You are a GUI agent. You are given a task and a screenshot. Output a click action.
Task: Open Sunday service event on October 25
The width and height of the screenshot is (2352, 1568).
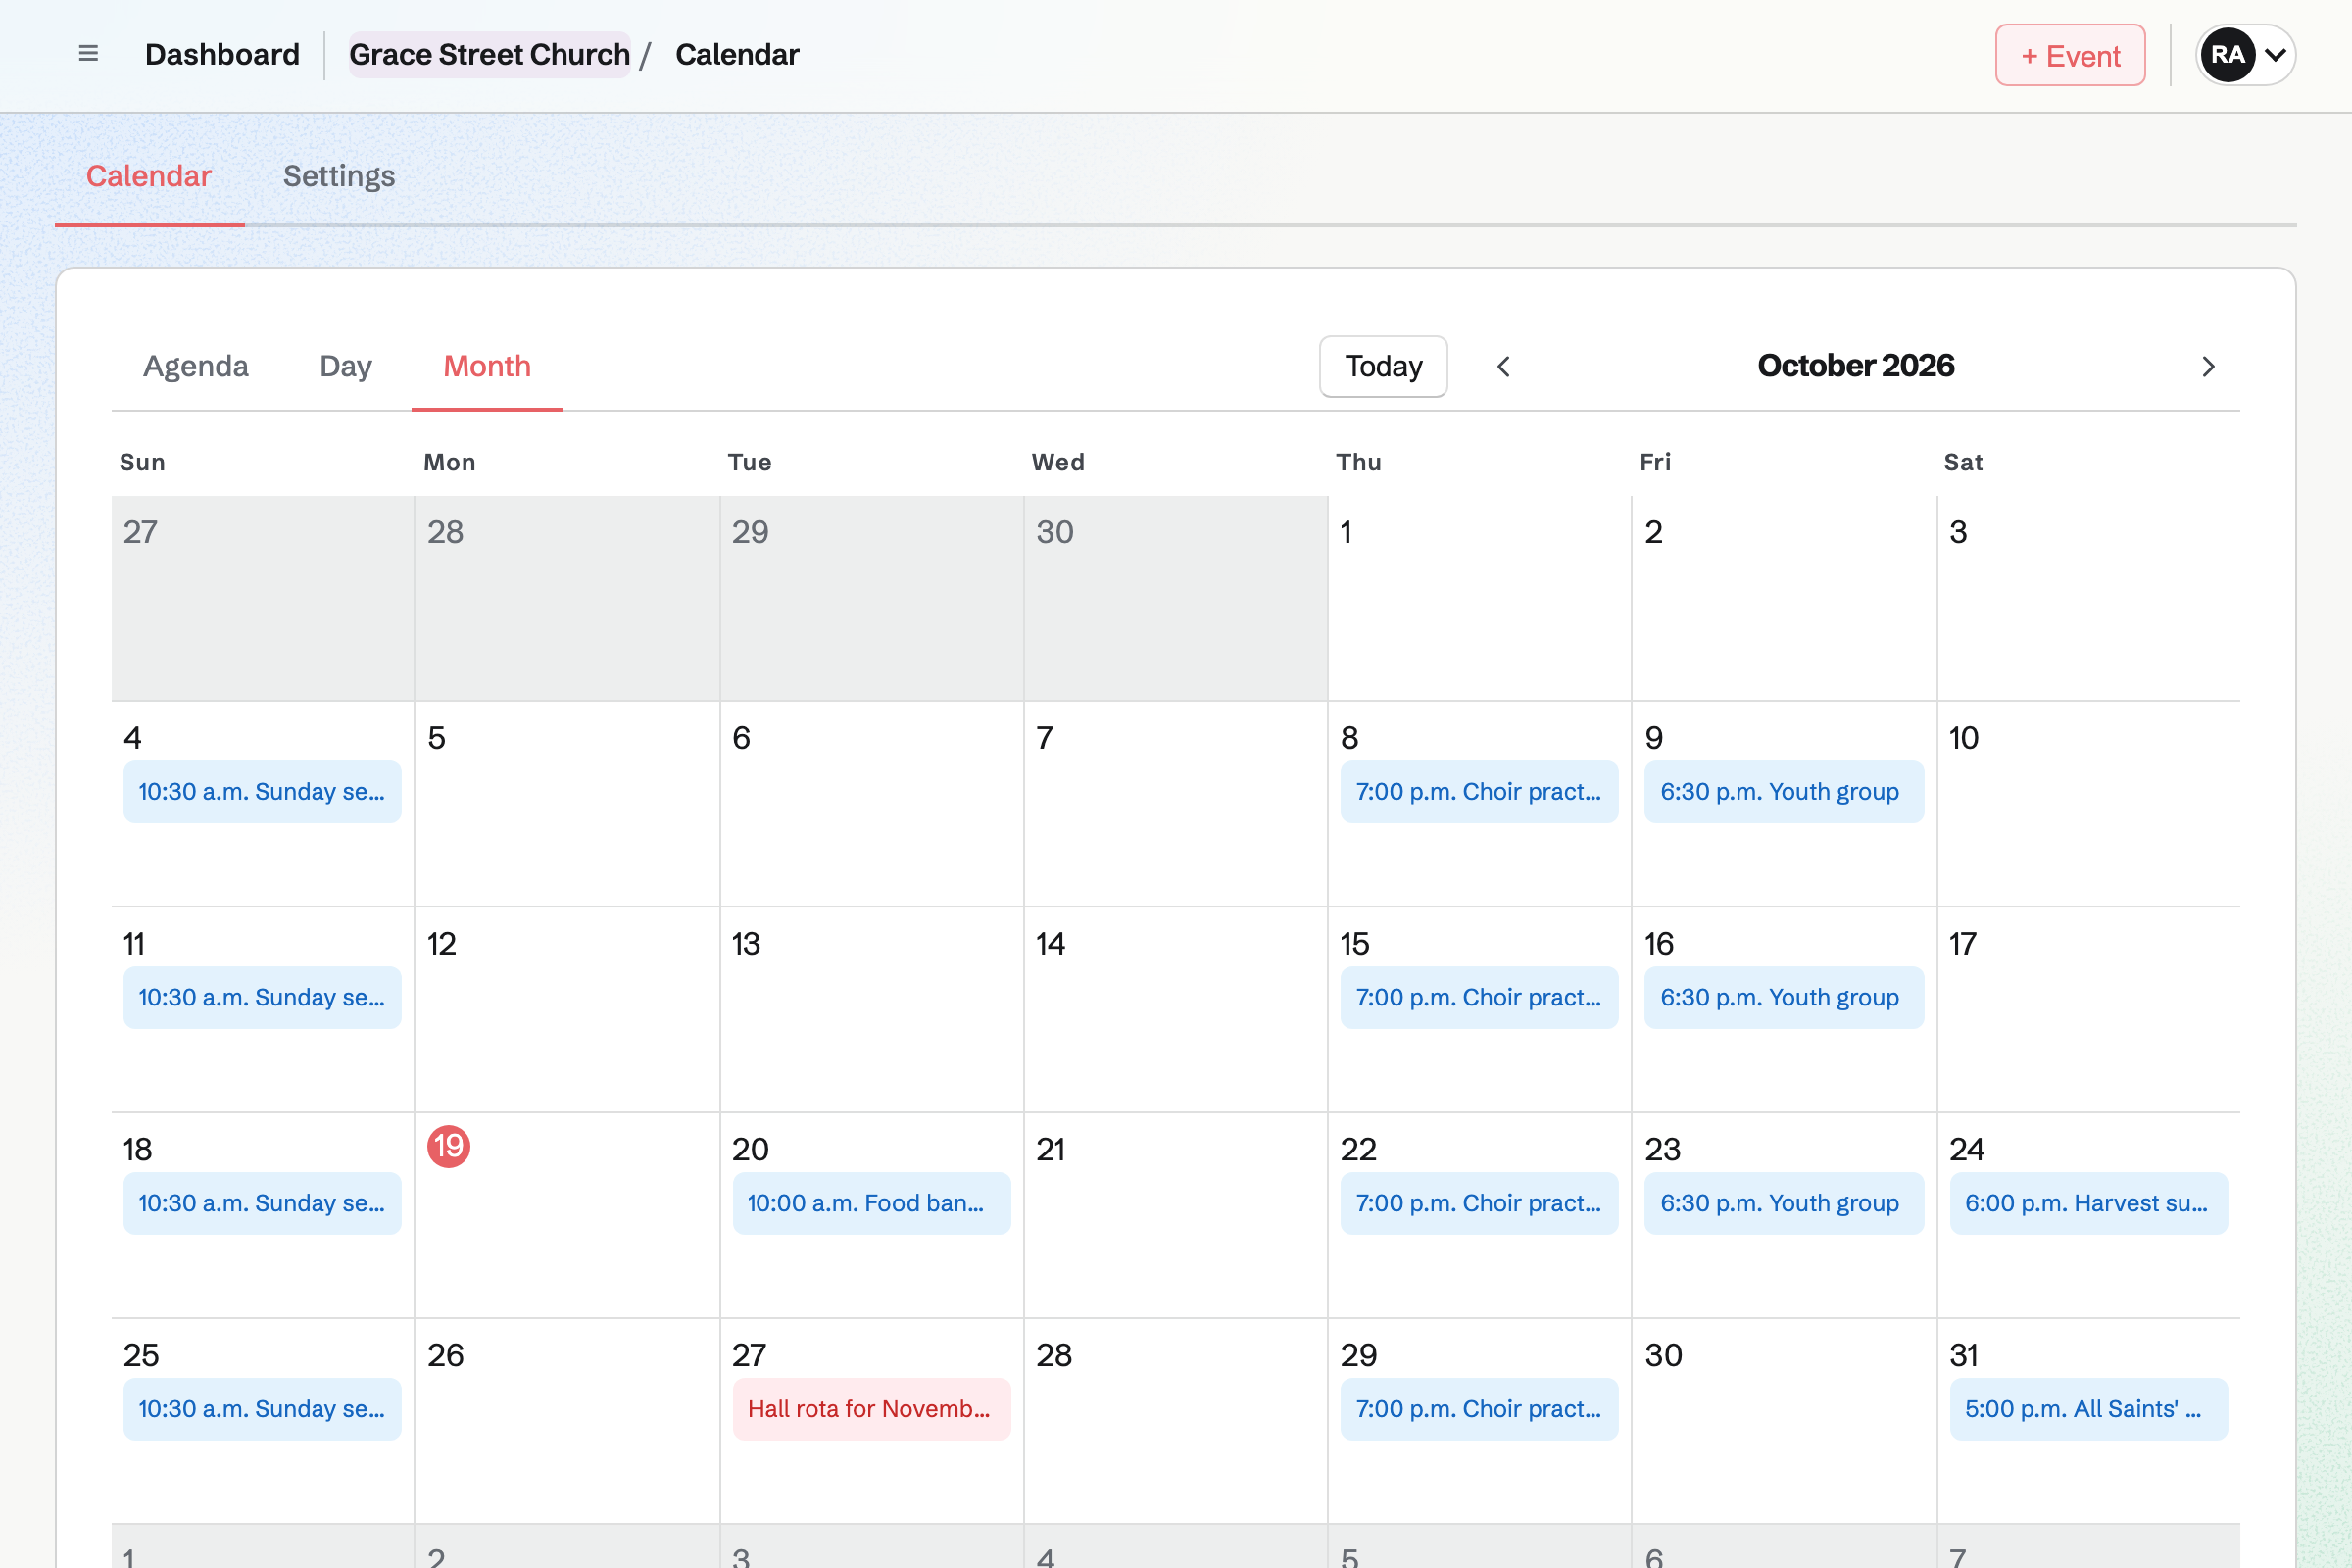pyautogui.click(x=262, y=1410)
